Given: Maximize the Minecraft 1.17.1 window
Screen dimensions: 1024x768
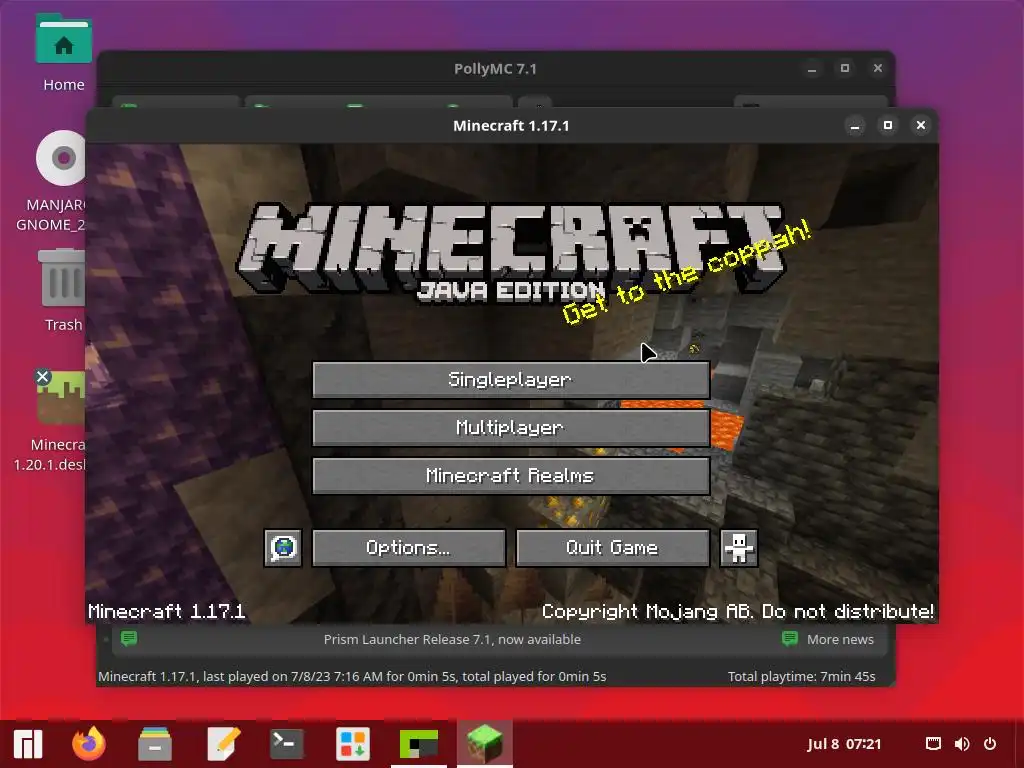Looking at the screenshot, I should [x=888, y=125].
